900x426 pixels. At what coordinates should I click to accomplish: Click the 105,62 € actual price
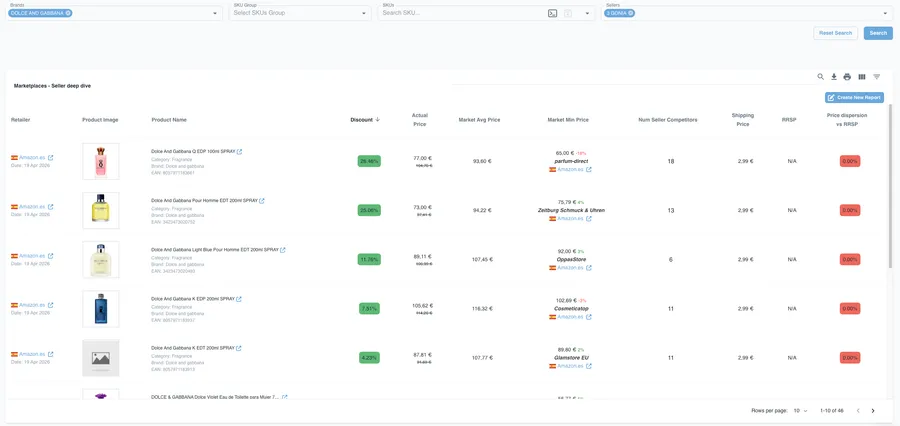422,305
